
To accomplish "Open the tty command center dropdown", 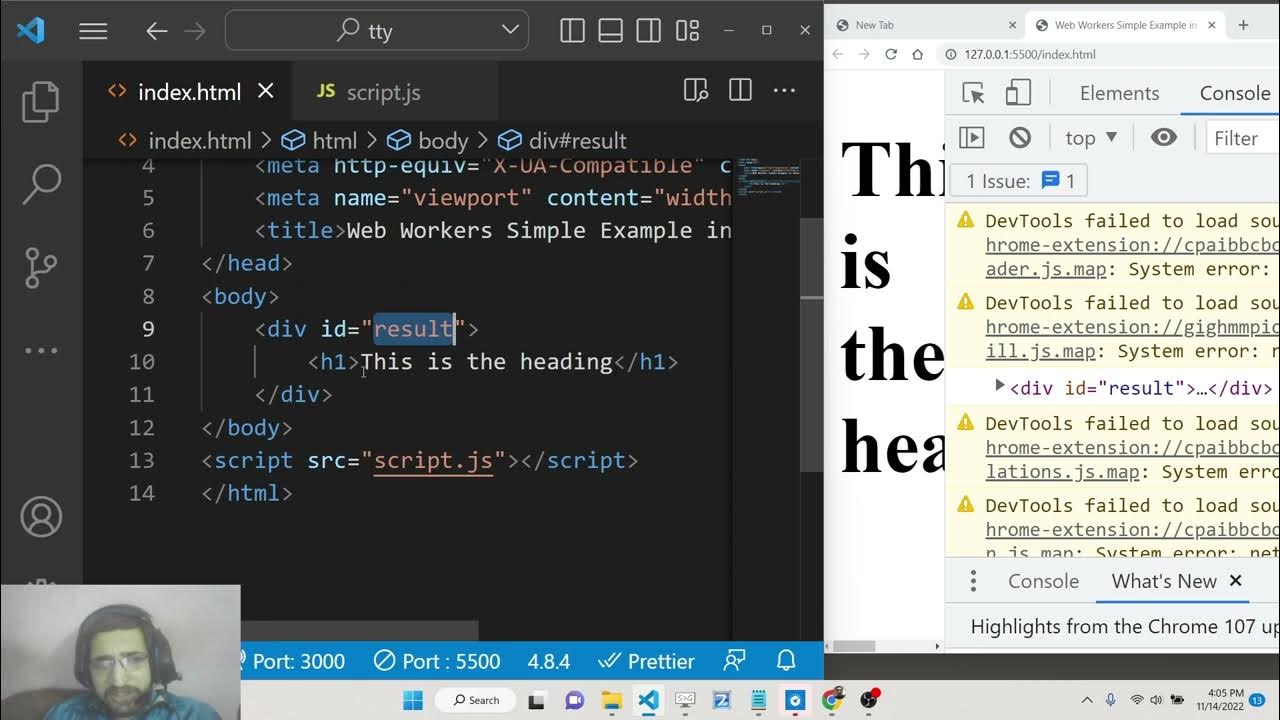I will coord(509,31).
